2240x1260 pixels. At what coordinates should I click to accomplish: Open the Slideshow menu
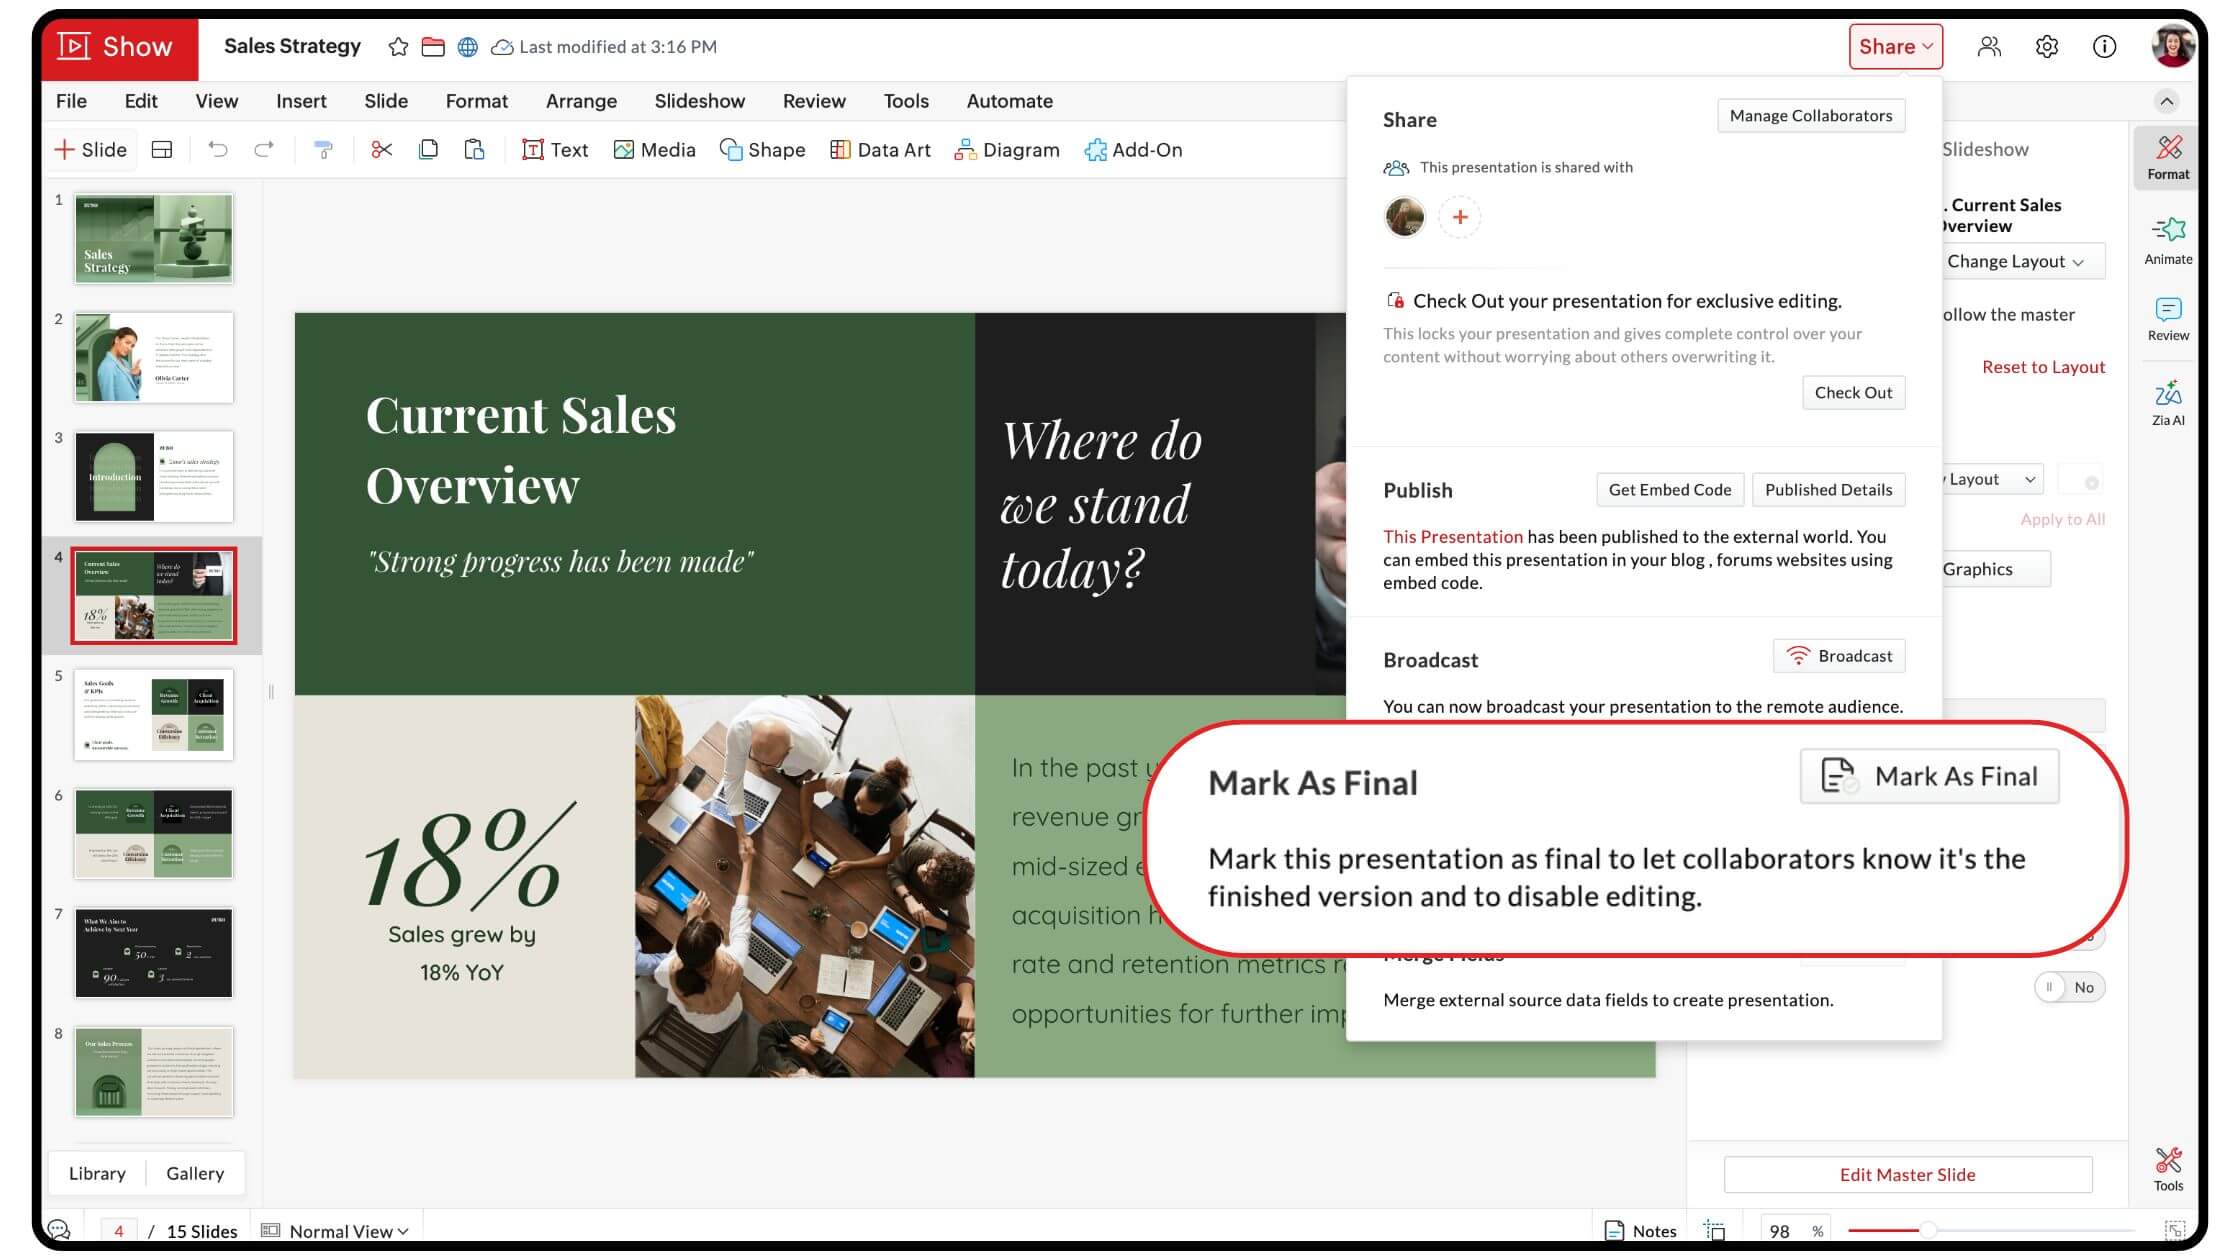tap(699, 101)
